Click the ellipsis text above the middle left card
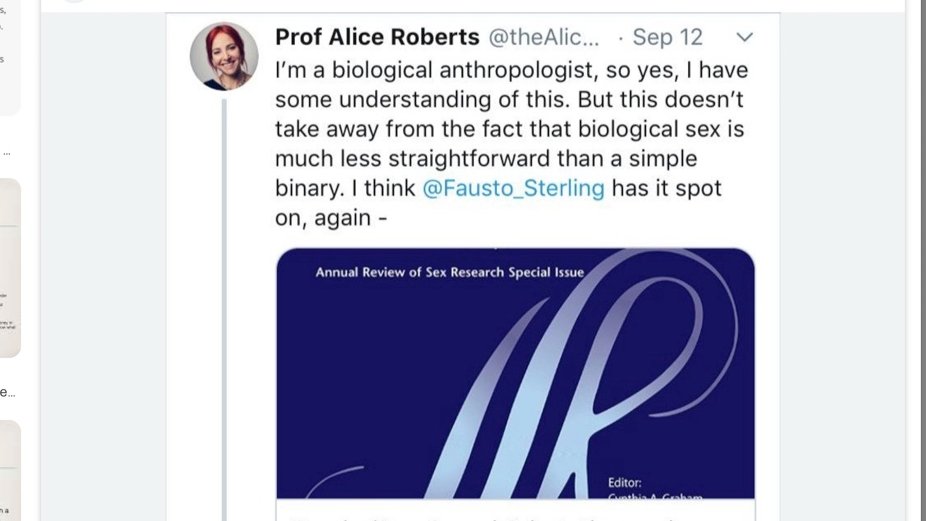This screenshot has width=926, height=521. (x=7, y=154)
